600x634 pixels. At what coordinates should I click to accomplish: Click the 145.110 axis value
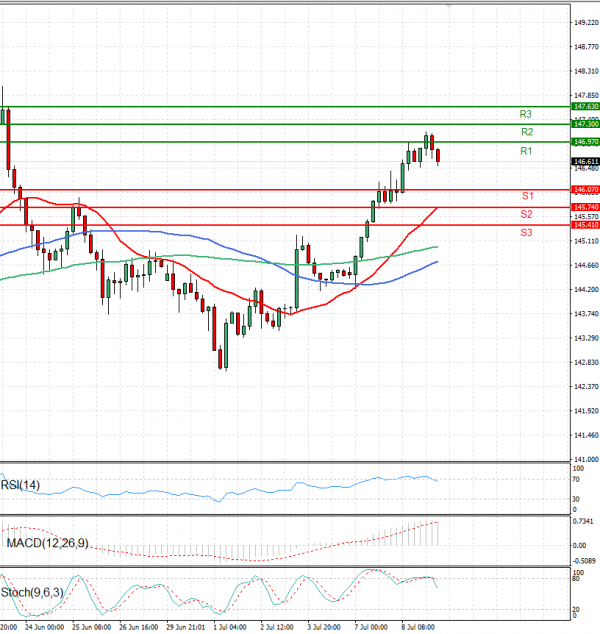[586, 241]
